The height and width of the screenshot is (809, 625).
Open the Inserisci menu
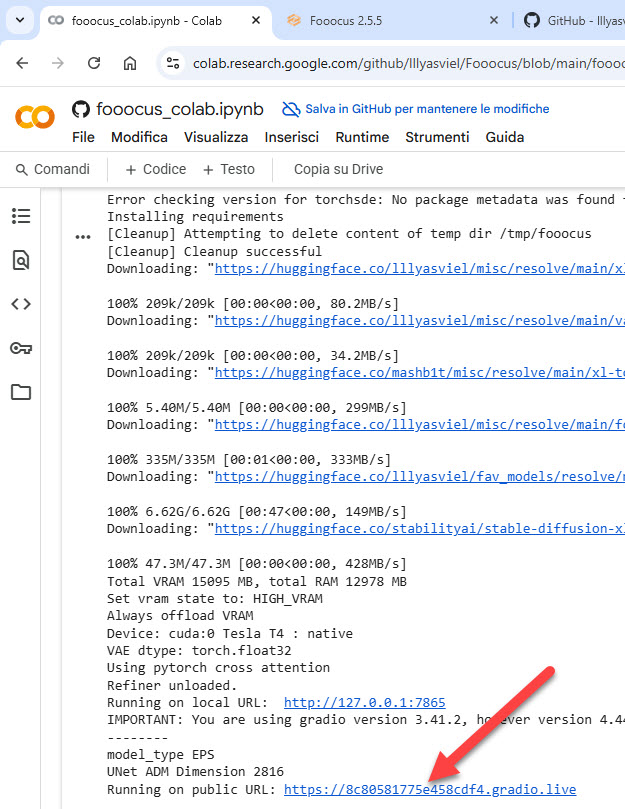click(292, 137)
